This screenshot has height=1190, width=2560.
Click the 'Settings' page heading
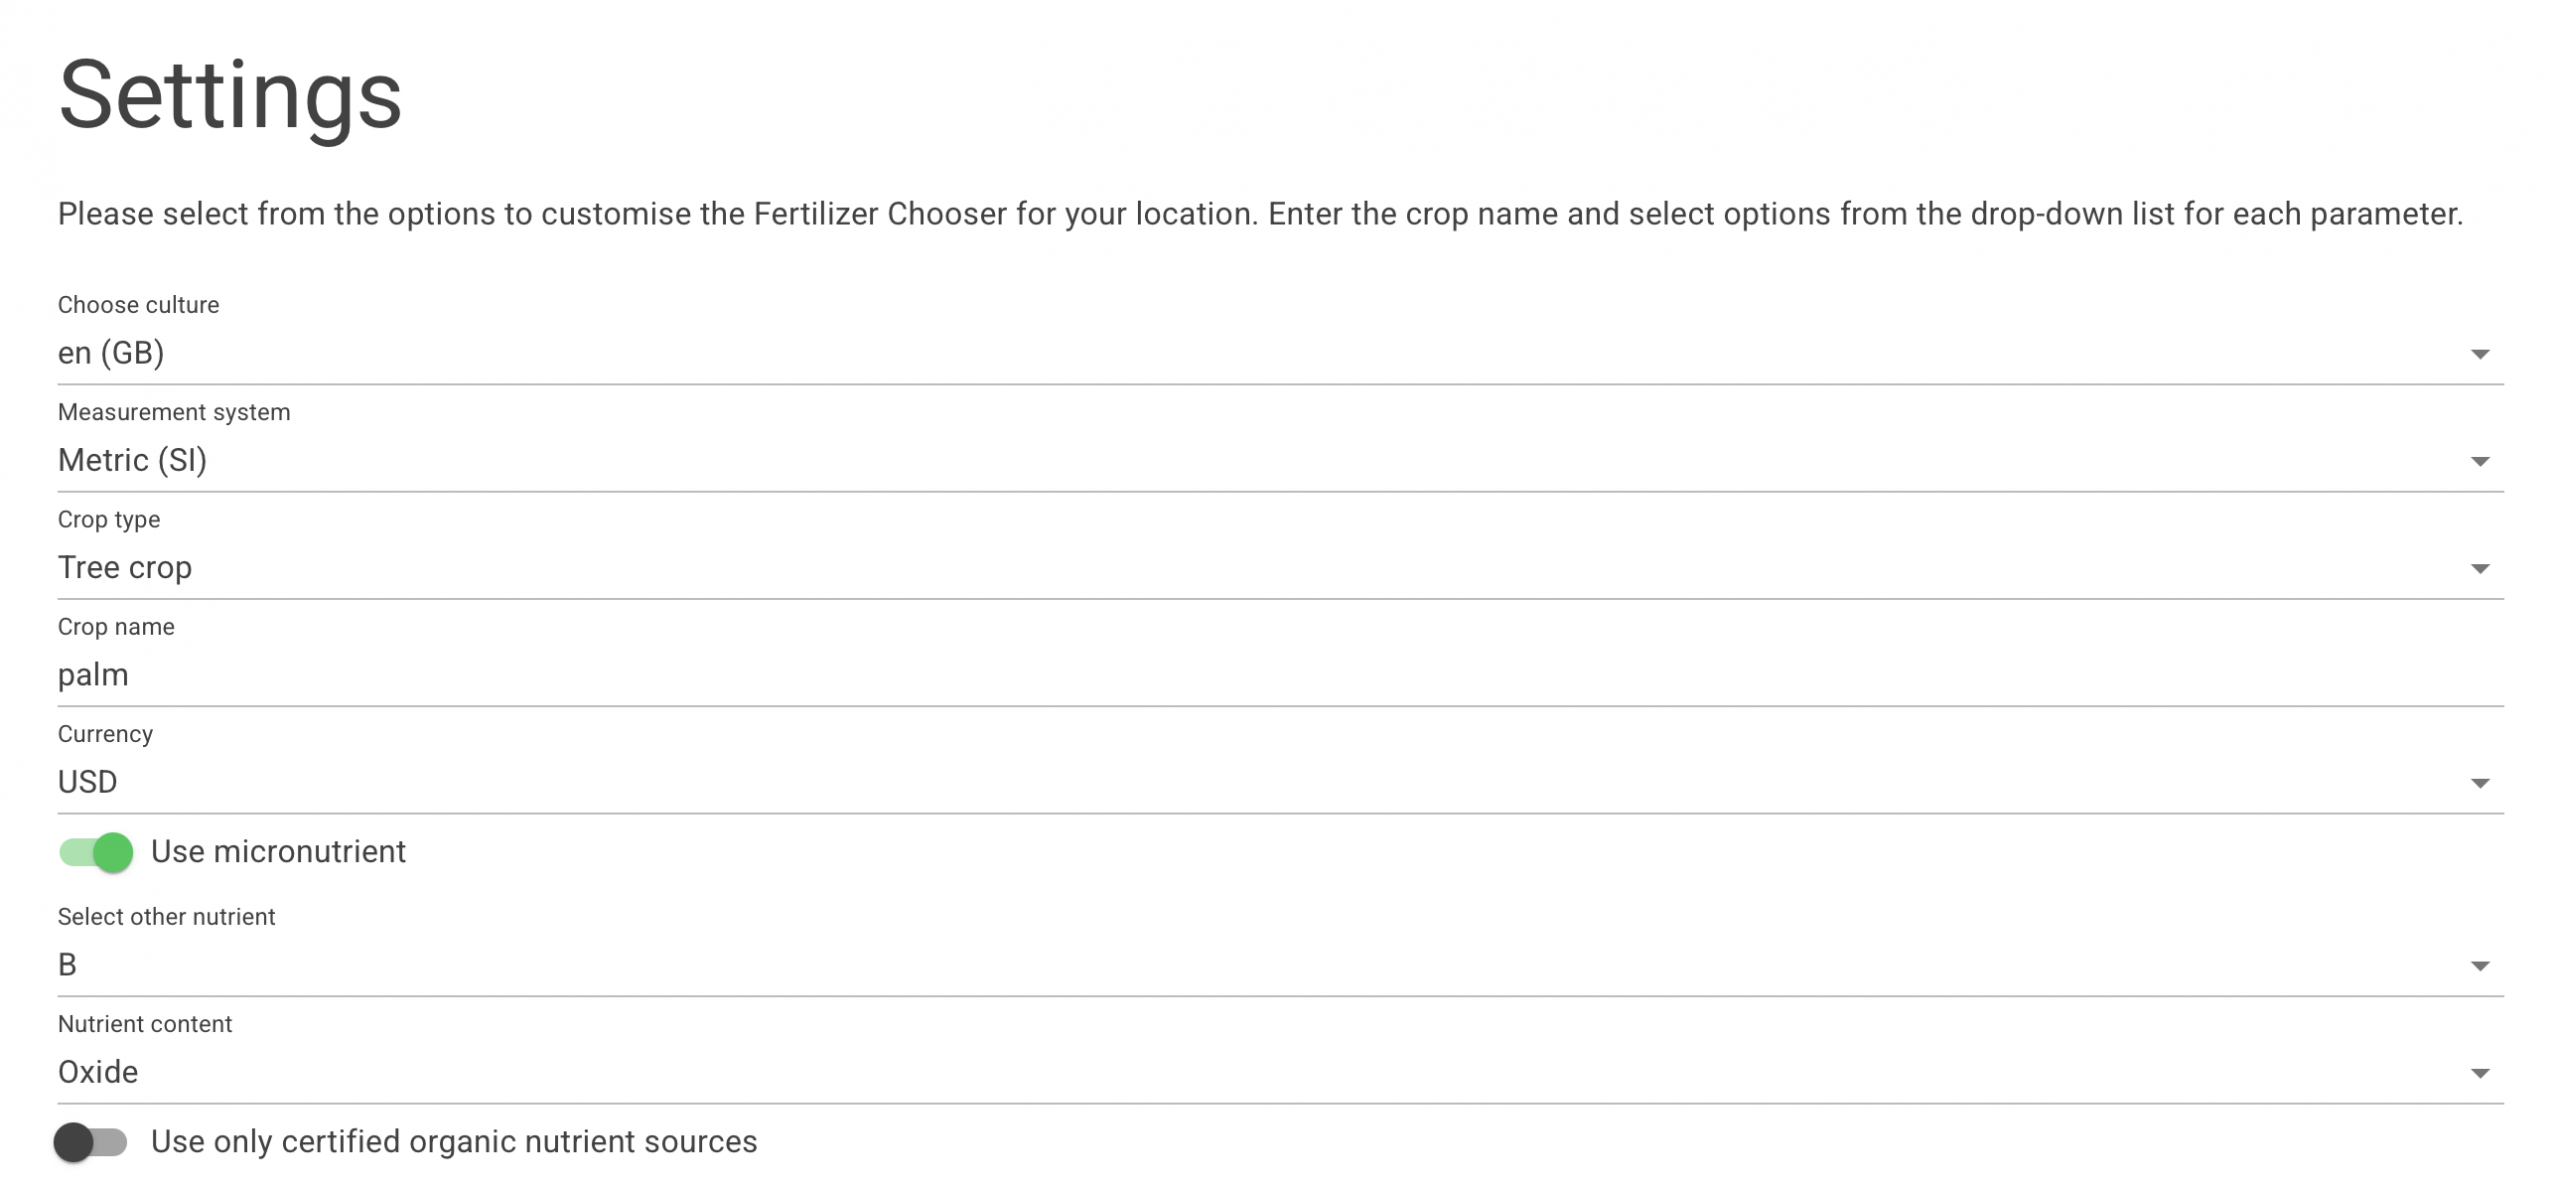230,95
